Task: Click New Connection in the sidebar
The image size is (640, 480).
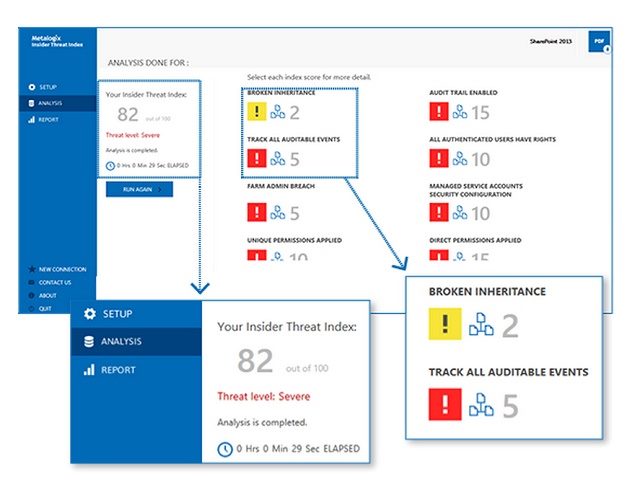Action: pyautogui.click(x=57, y=269)
